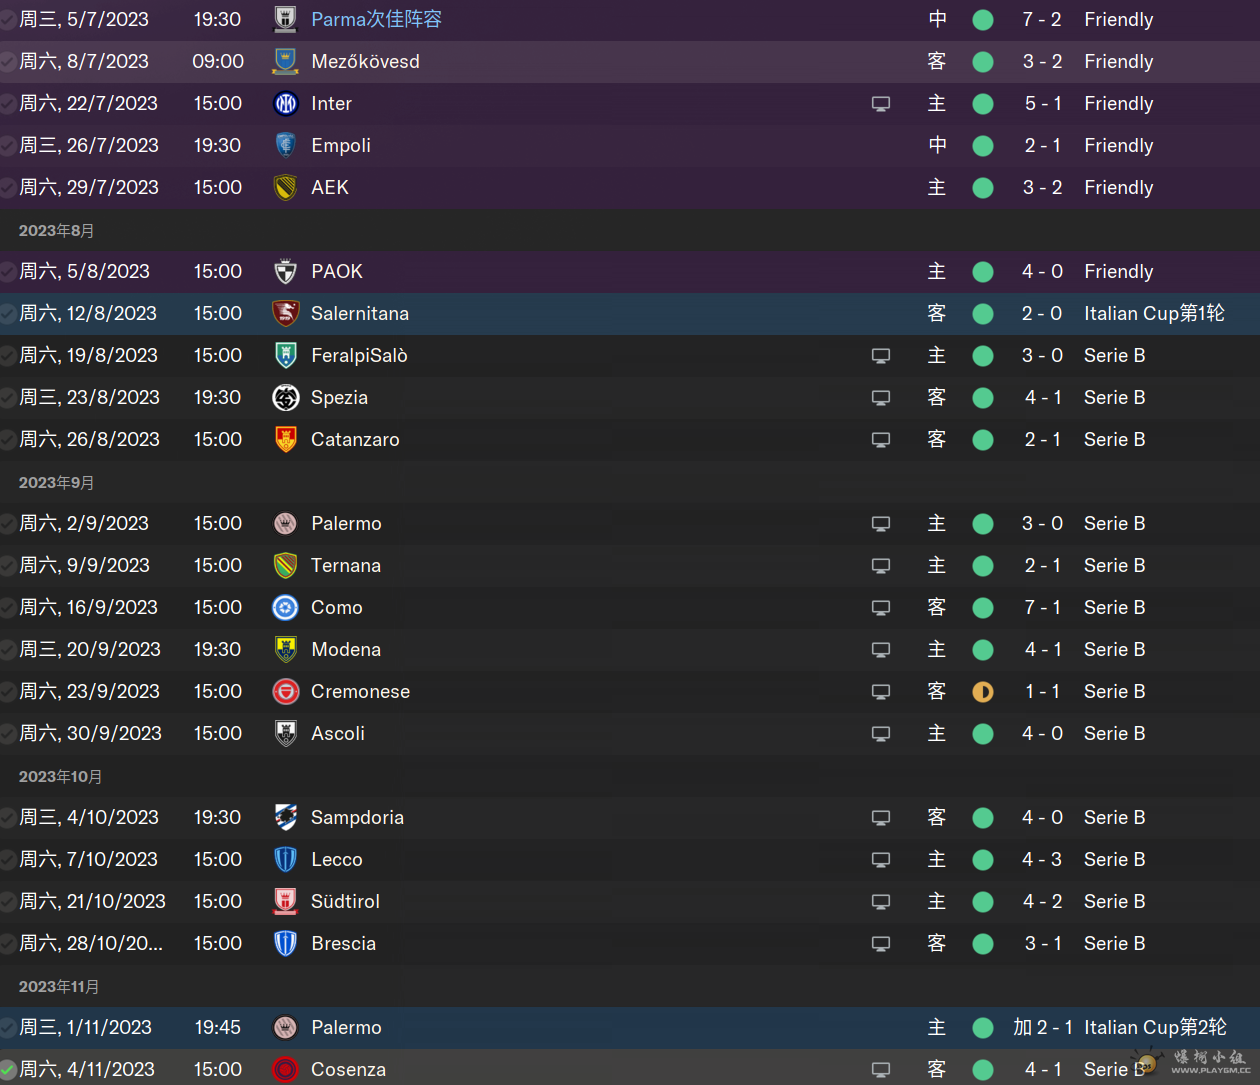1260x1085 pixels.
Task: Click the Salernitana team badge
Action: (286, 313)
